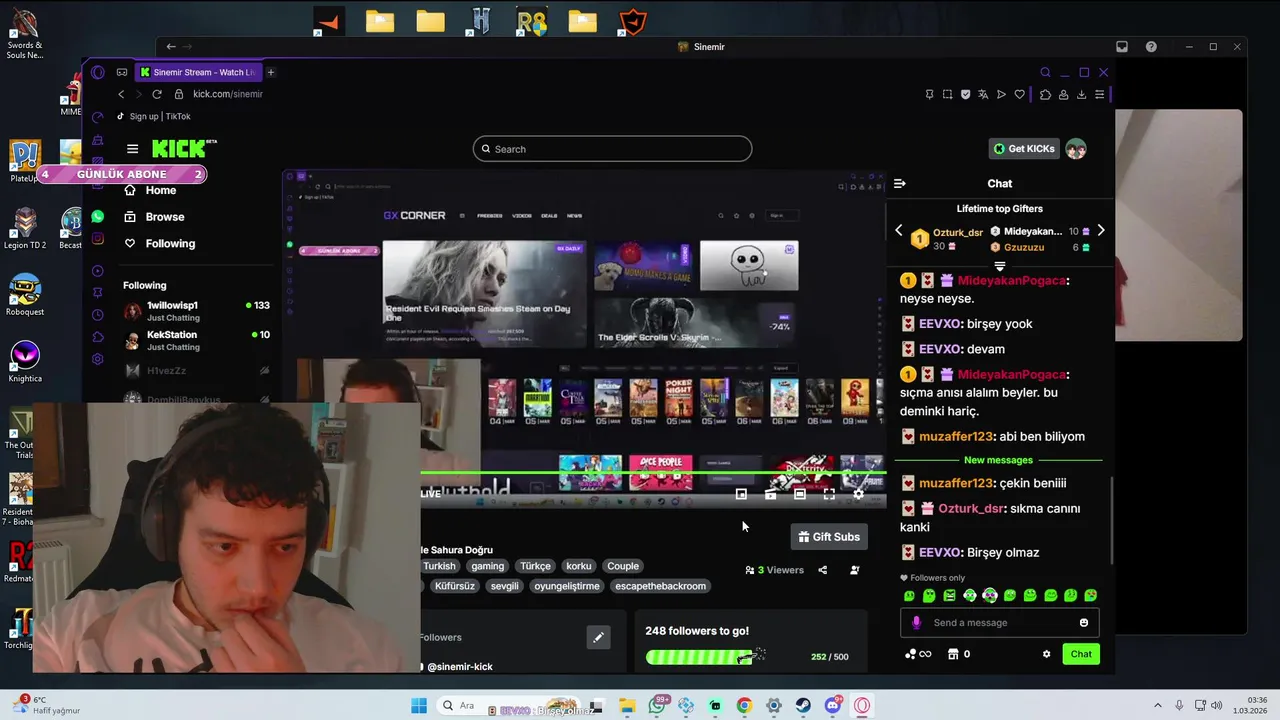Send the message using the green Chat button

[x=1081, y=654]
